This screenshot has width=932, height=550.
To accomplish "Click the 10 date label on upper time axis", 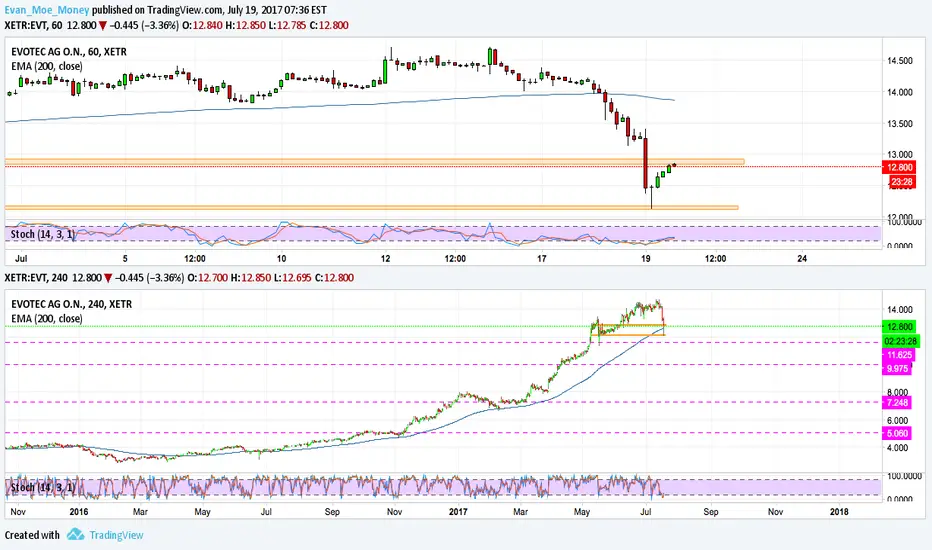I will coord(281,259).
